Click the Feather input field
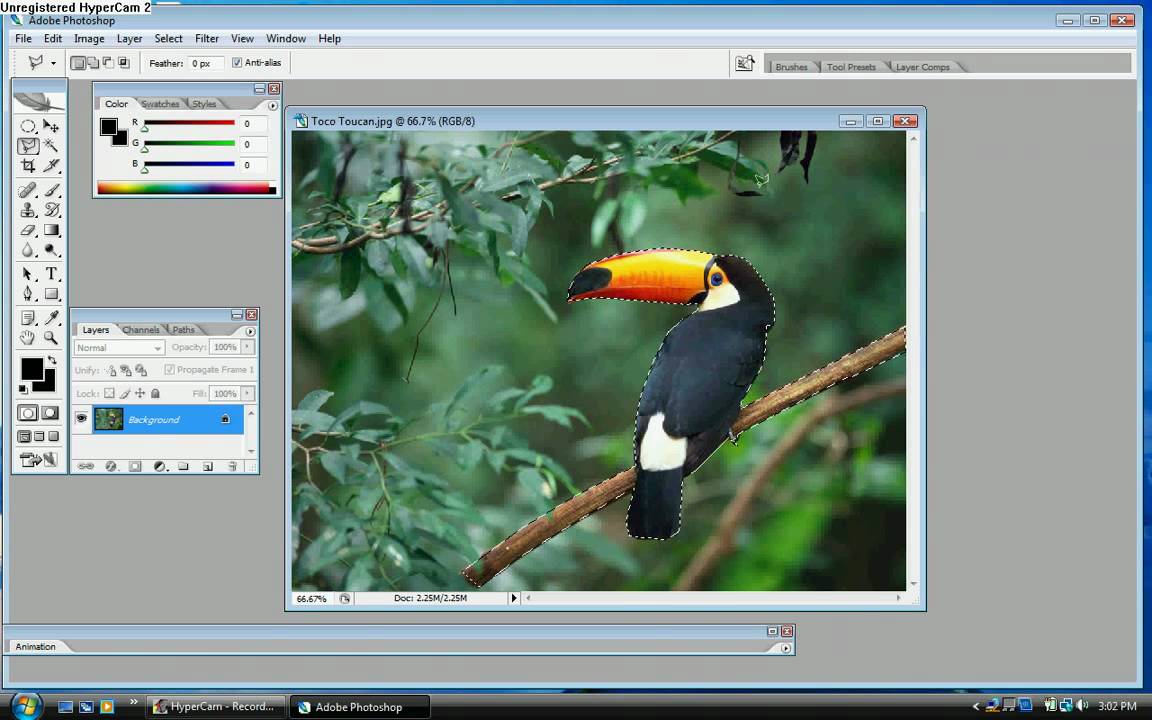This screenshot has width=1152, height=720. (204, 63)
